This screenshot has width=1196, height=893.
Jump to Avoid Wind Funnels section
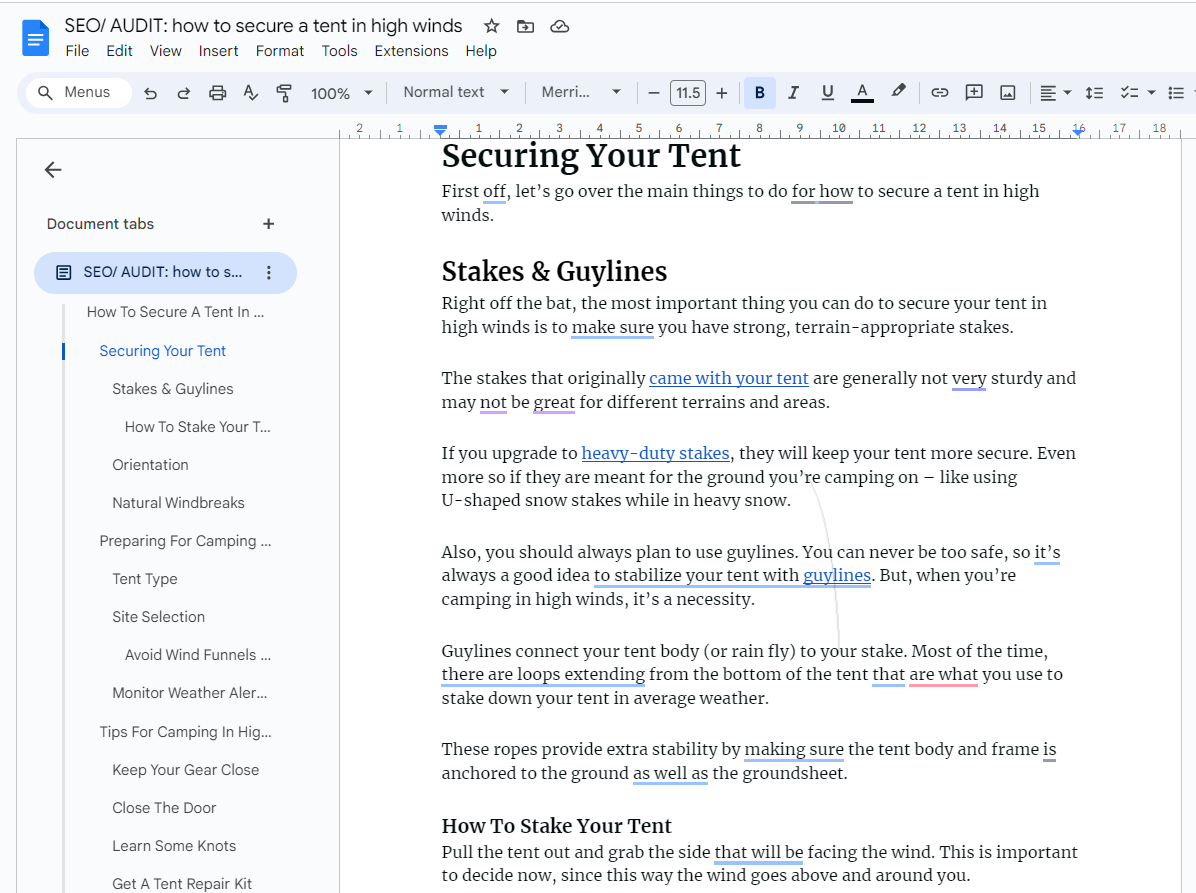point(198,655)
